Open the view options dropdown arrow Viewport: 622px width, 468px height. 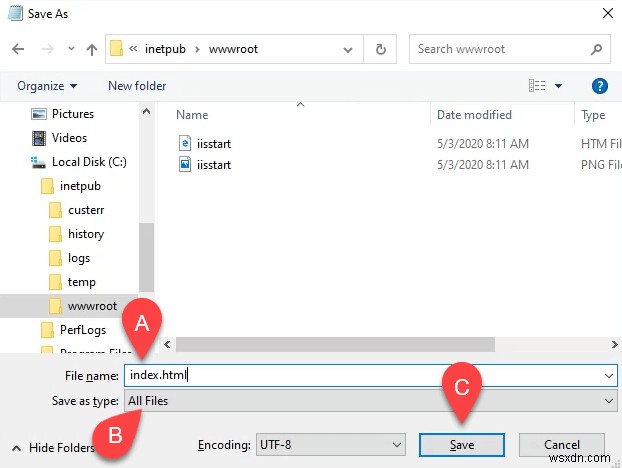[558, 86]
